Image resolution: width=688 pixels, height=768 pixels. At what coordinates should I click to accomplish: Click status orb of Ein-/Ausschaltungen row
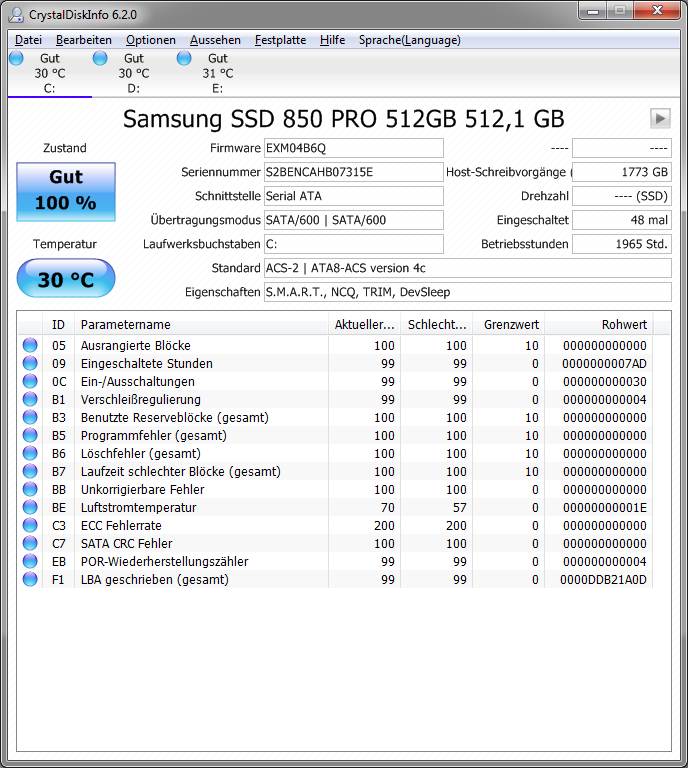pos(30,381)
